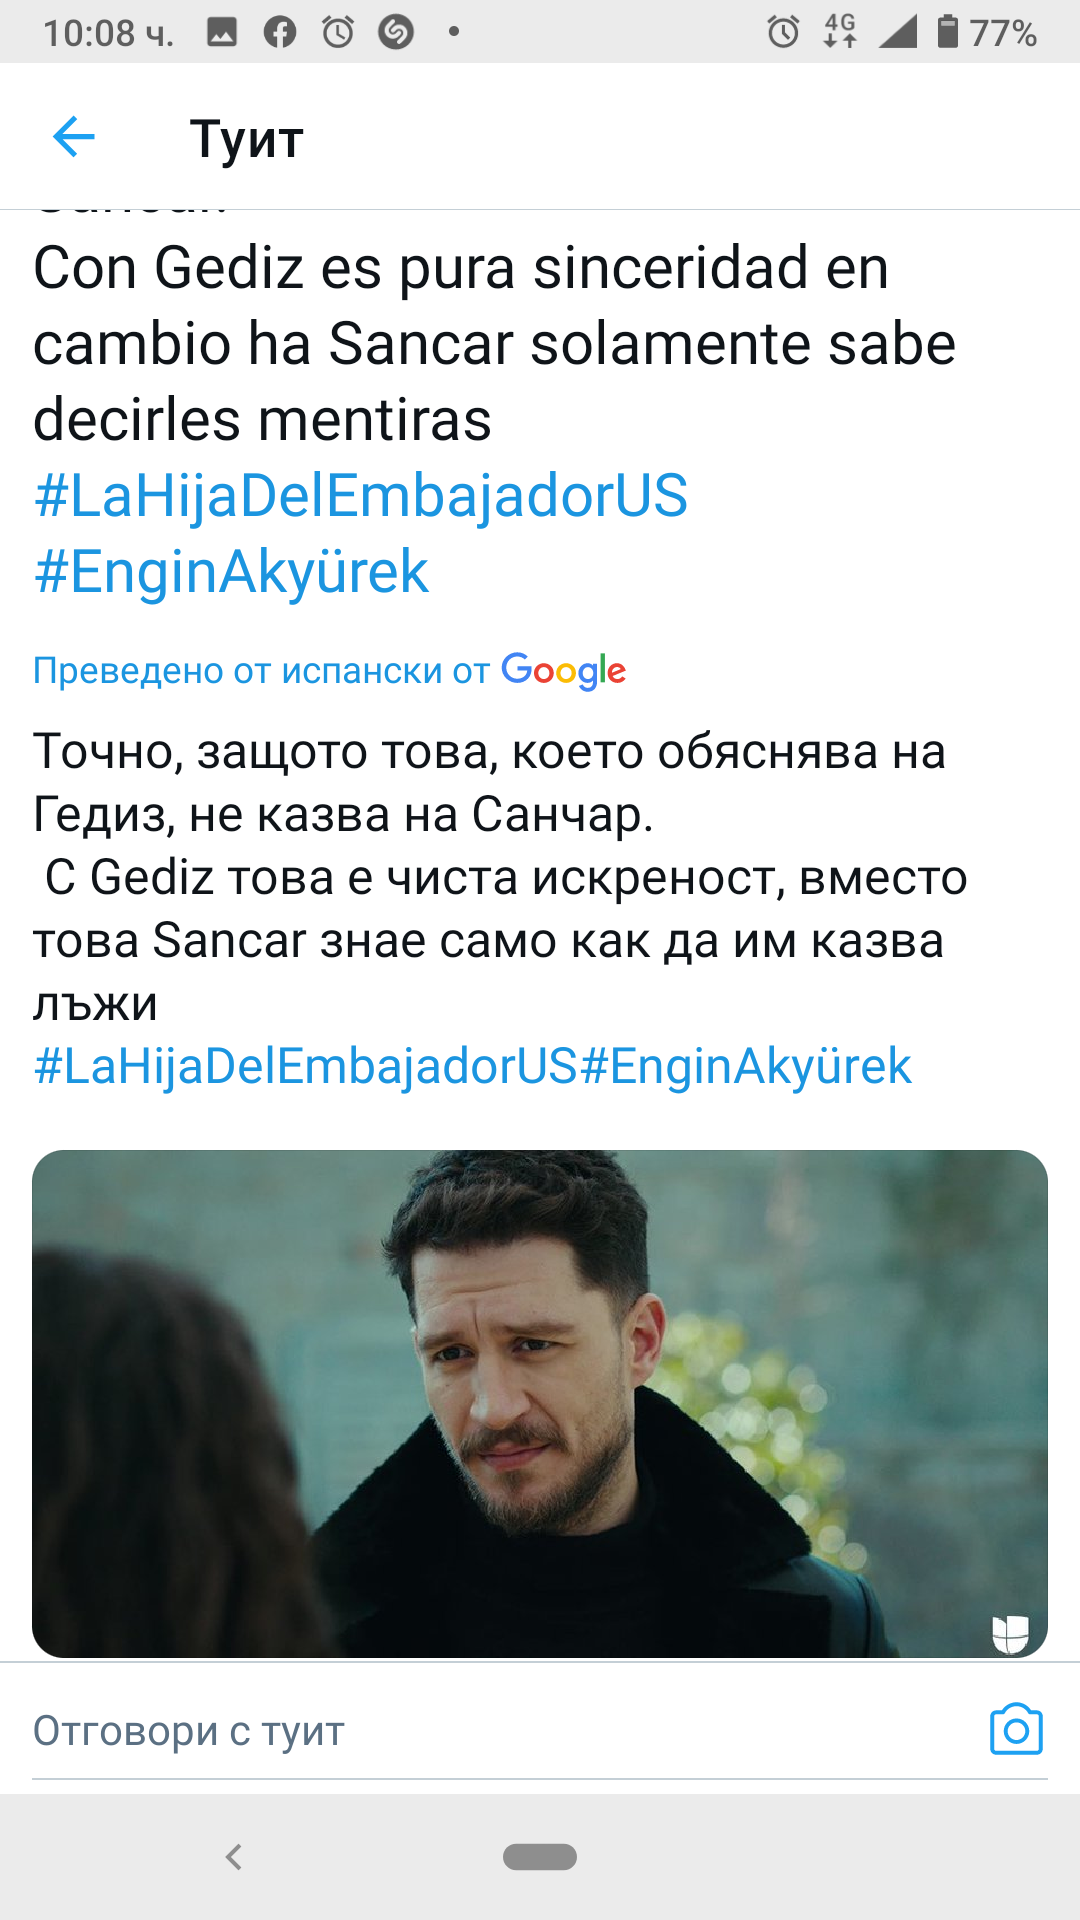1080x1920 pixels.
Task: Open the tweet photo of bearded man
Action: click(540, 1403)
